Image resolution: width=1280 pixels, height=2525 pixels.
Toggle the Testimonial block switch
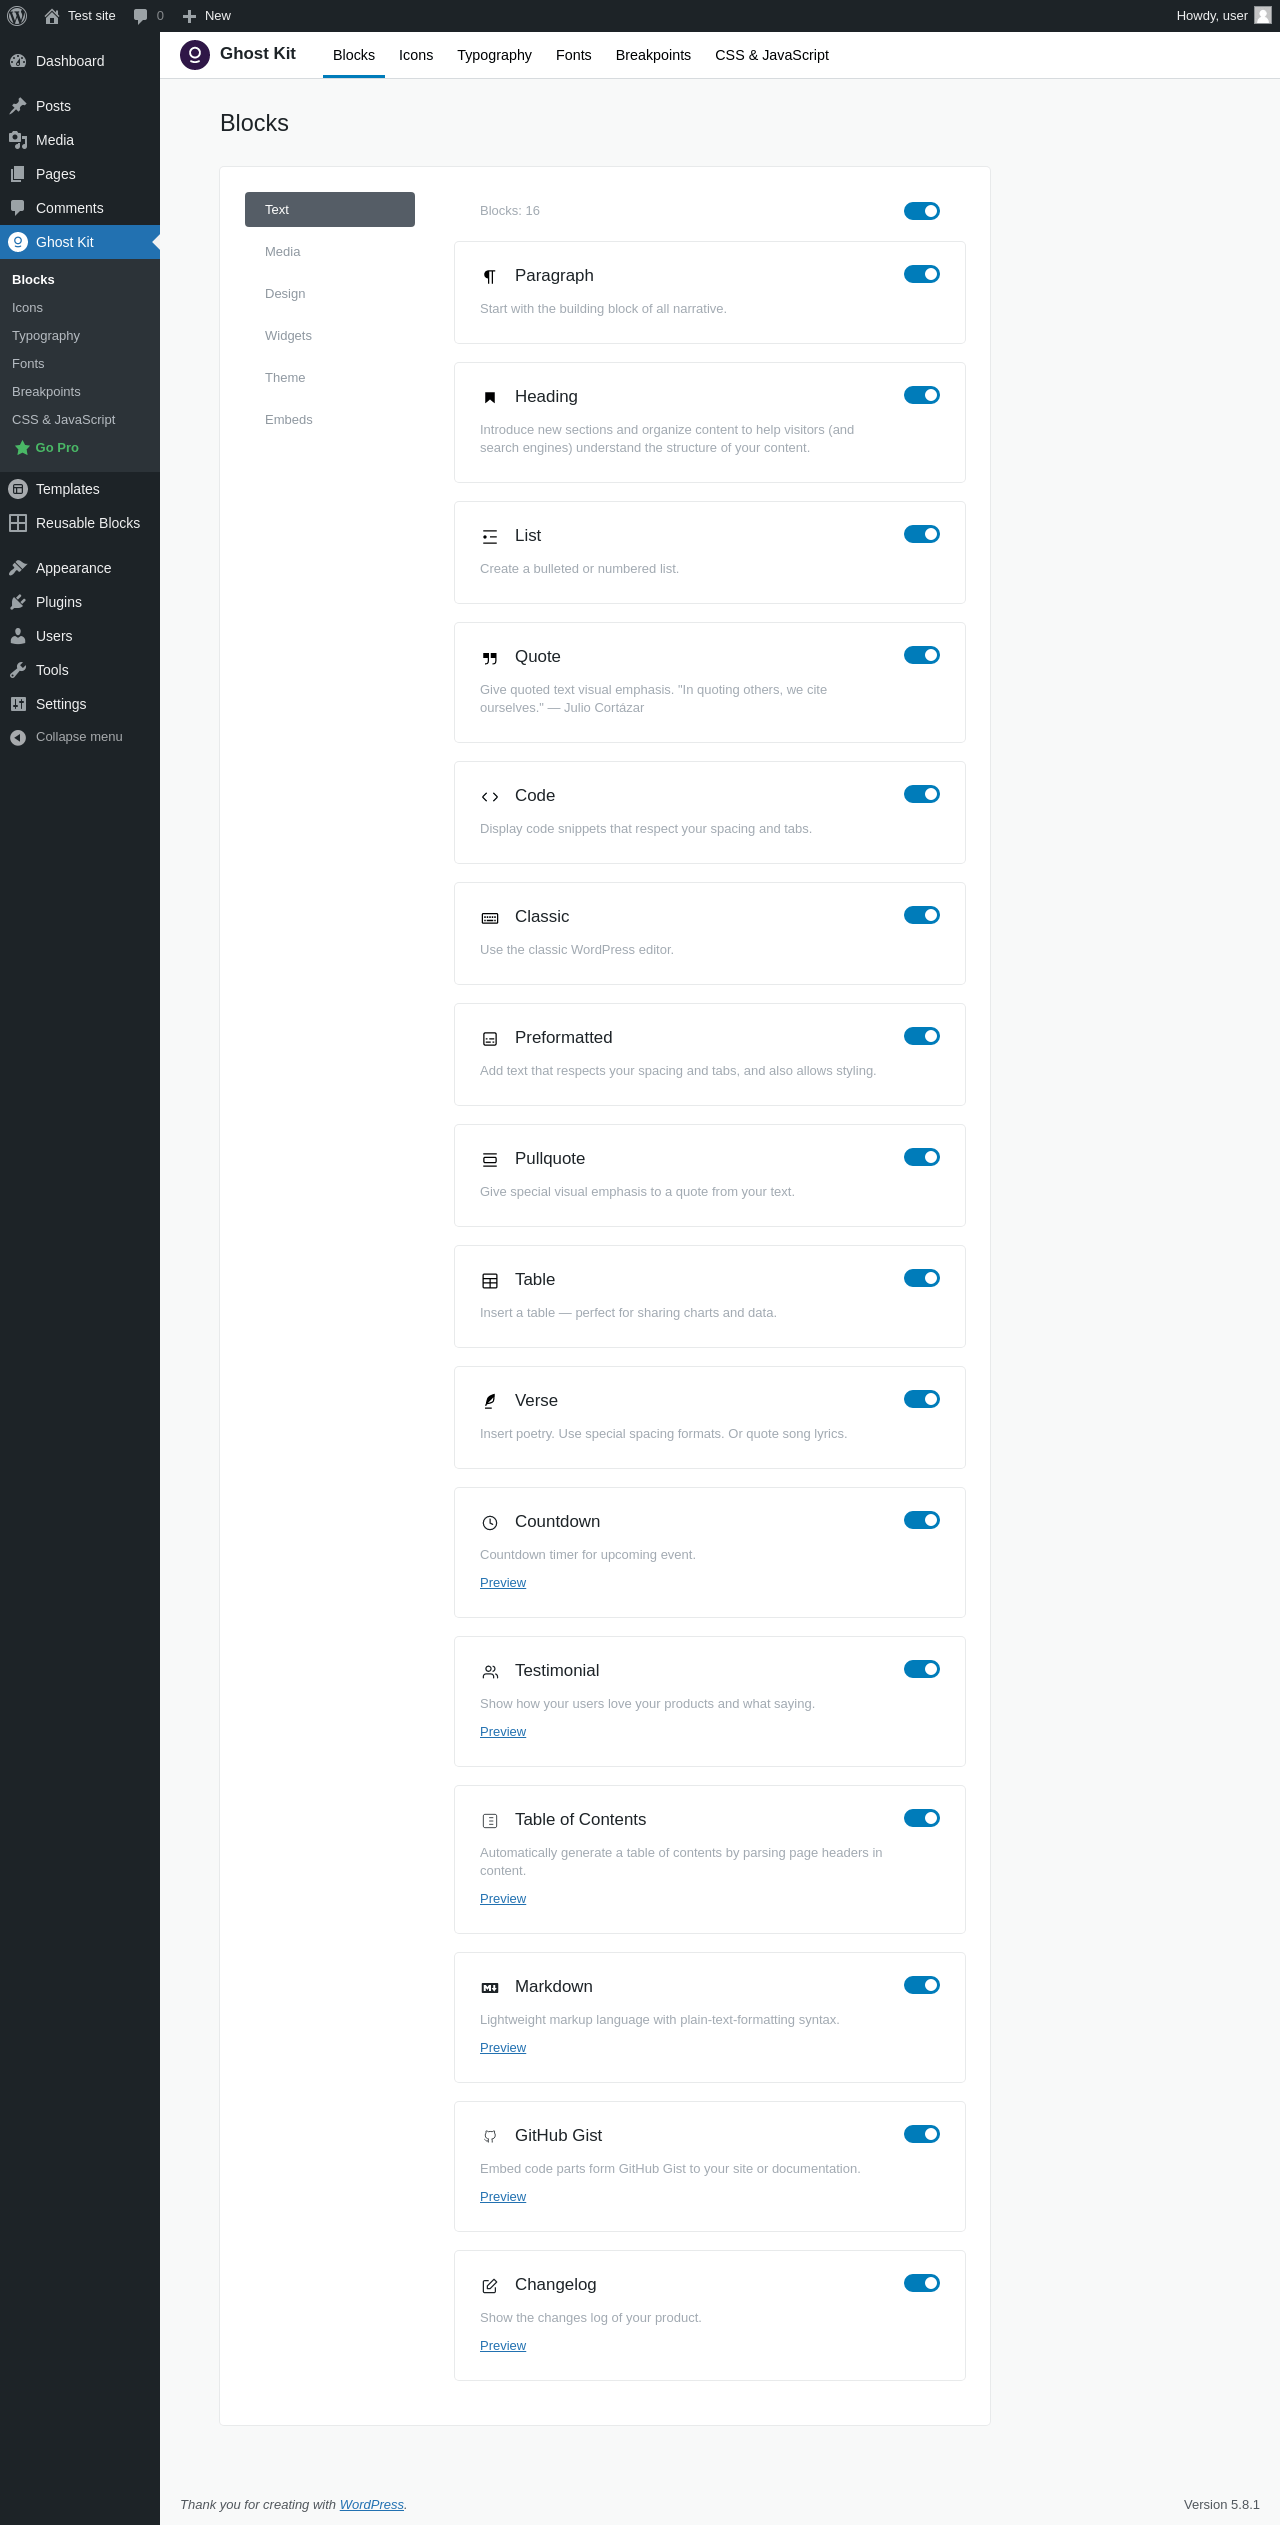tap(922, 1669)
